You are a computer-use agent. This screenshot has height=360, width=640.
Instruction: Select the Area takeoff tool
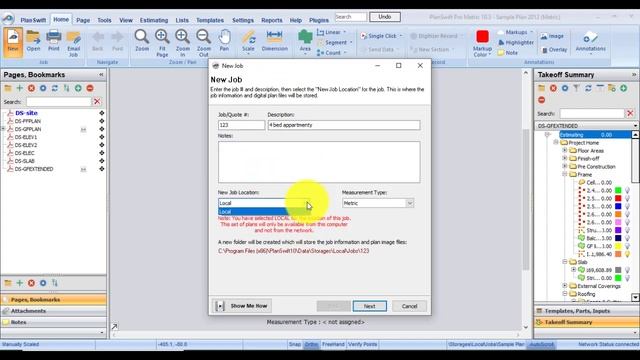coord(305,41)
